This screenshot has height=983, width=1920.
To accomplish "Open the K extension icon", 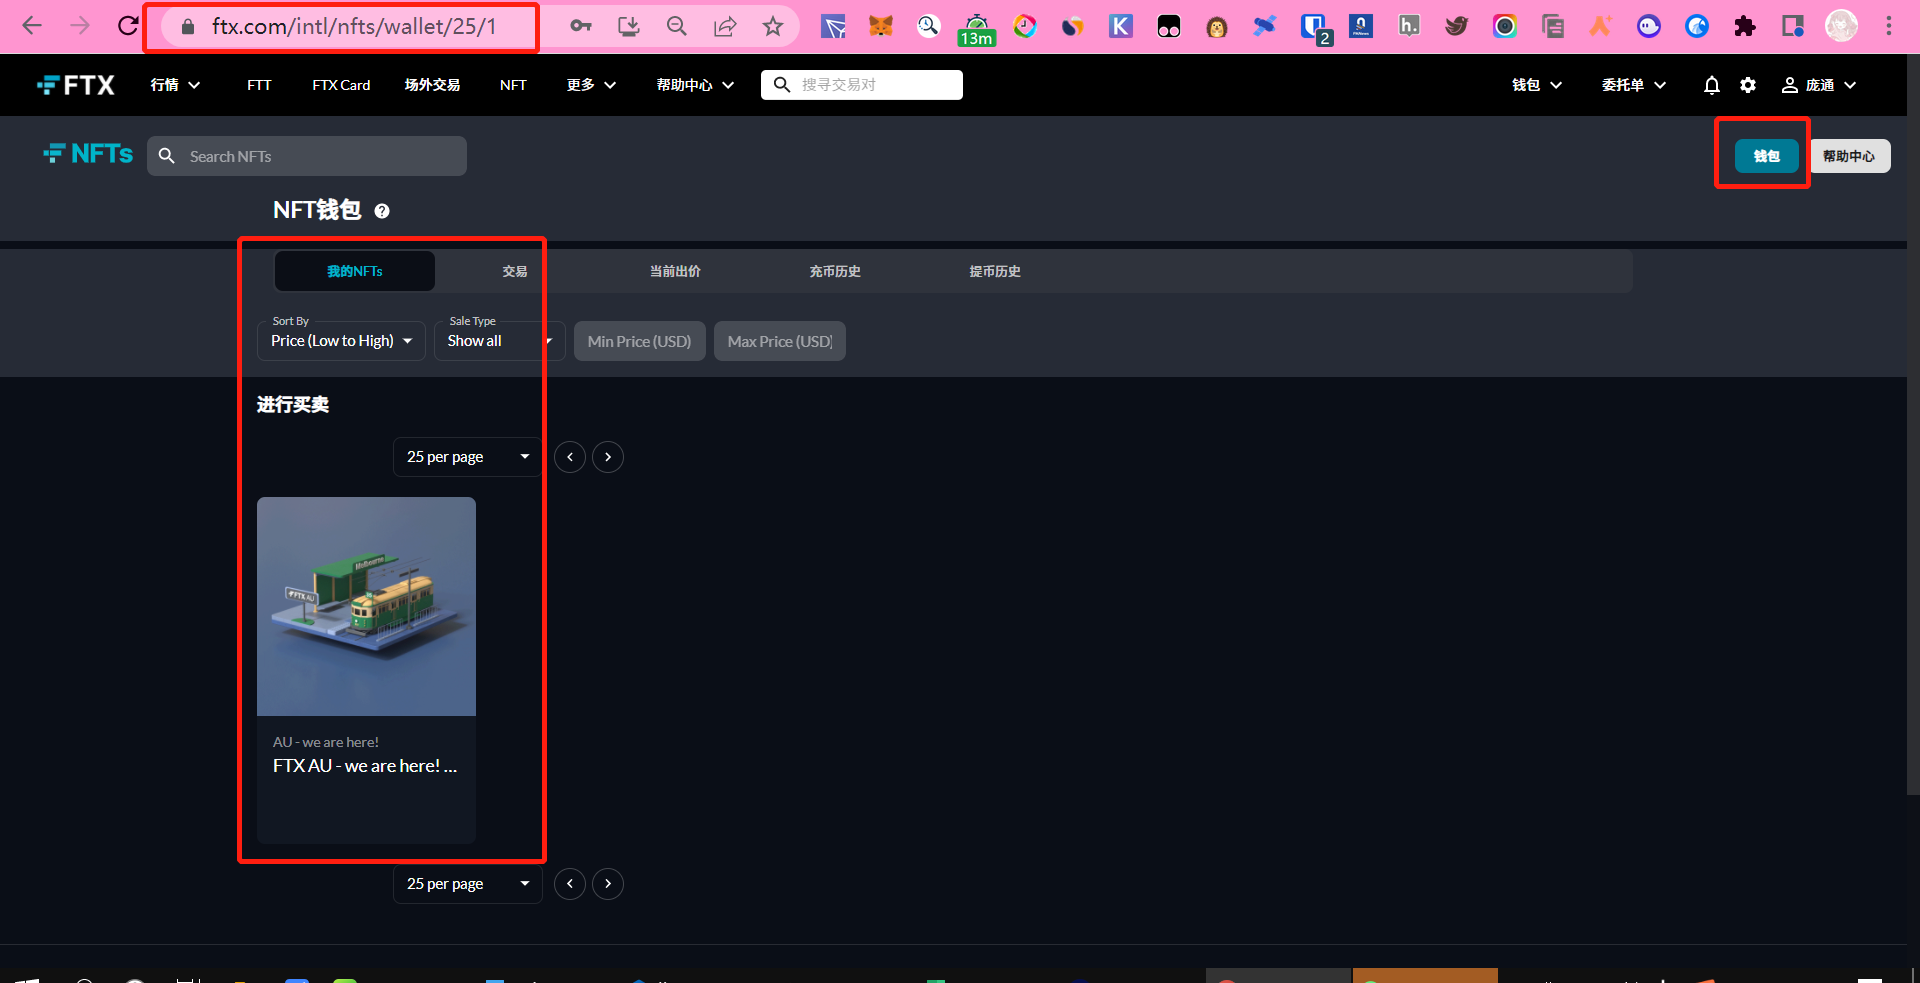I will click(1121, 26).
